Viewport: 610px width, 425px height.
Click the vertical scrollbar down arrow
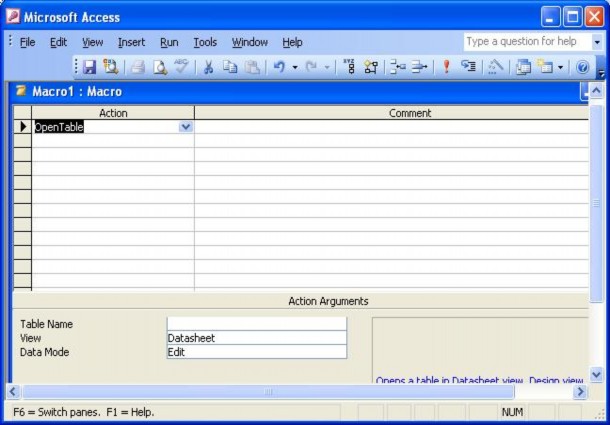click(x=596, y=374)
